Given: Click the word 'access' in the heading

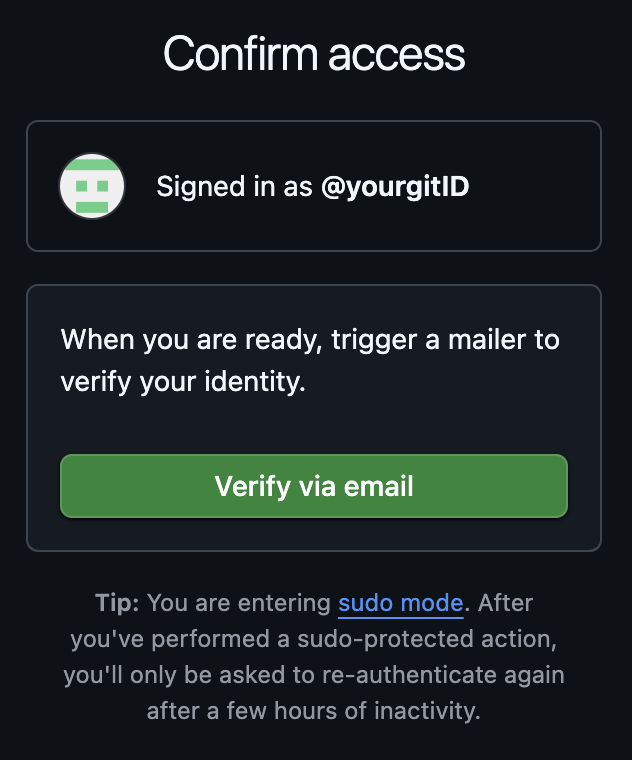Looking at the screenshot, I should tap(397, 55).
